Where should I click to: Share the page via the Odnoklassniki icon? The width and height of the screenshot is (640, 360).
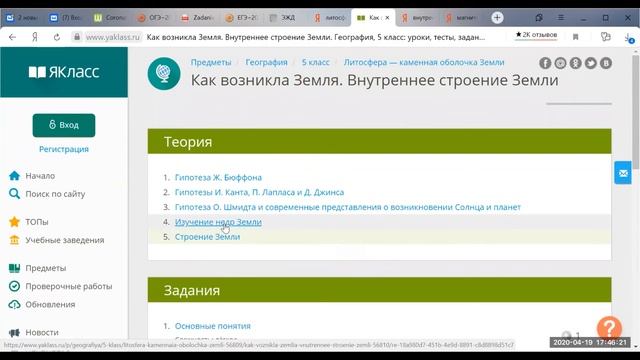pos(576,63)
